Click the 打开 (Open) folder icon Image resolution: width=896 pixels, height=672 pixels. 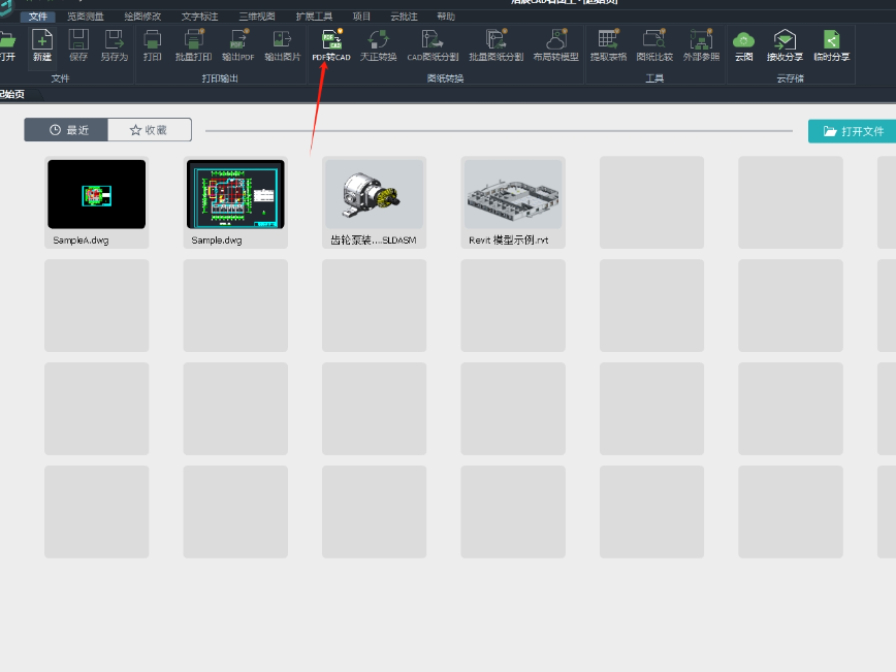pos(7,41)
